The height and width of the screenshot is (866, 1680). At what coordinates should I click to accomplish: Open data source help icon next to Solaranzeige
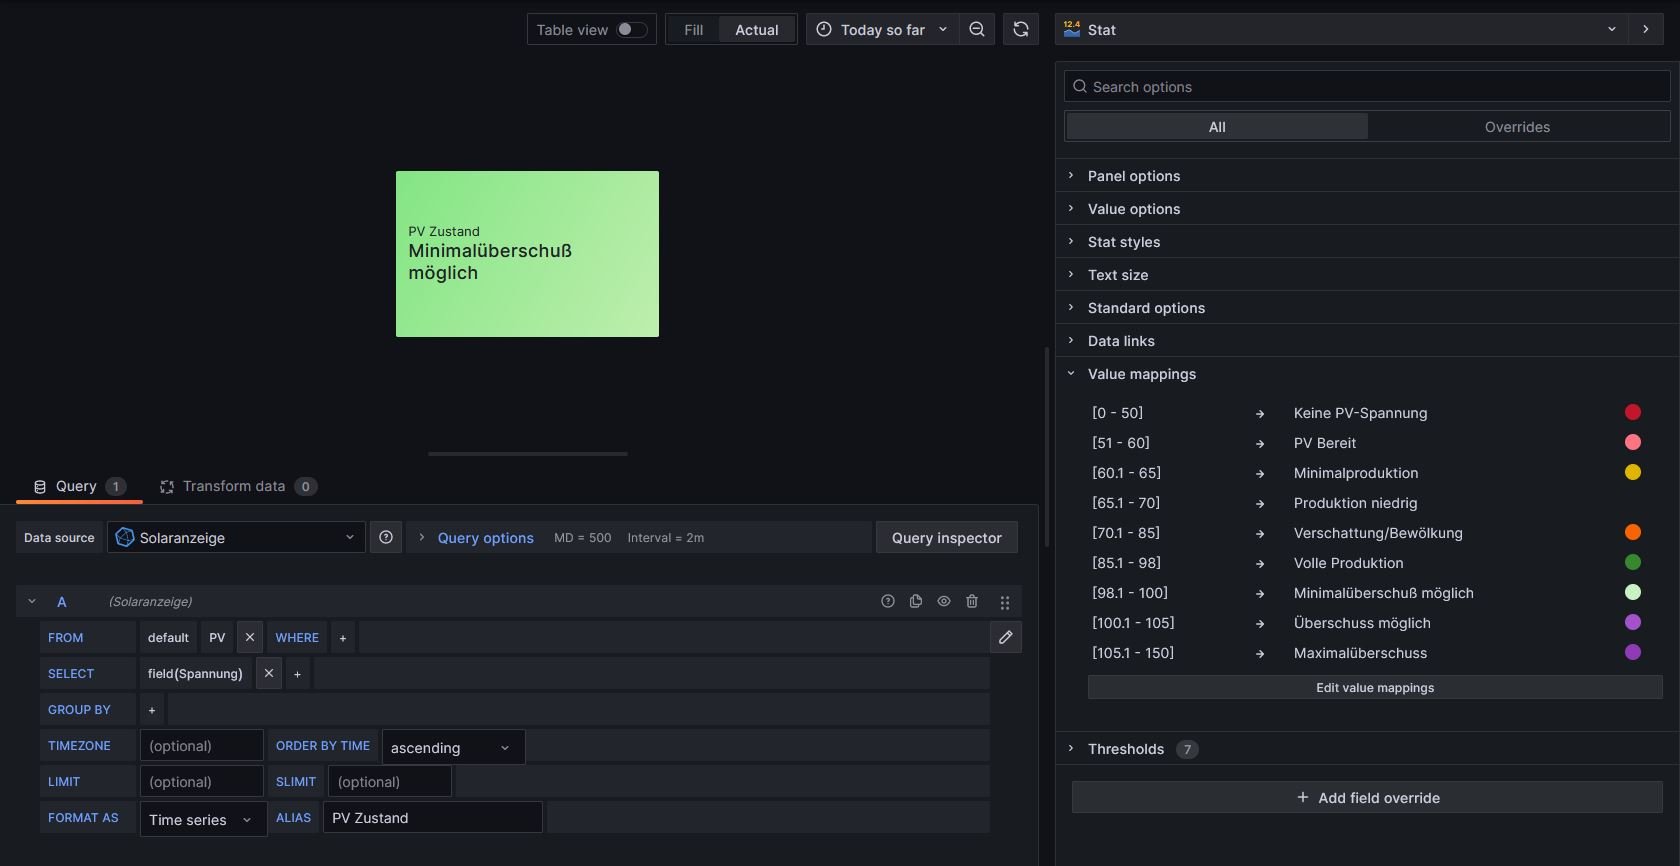click(x=386, y=537)
